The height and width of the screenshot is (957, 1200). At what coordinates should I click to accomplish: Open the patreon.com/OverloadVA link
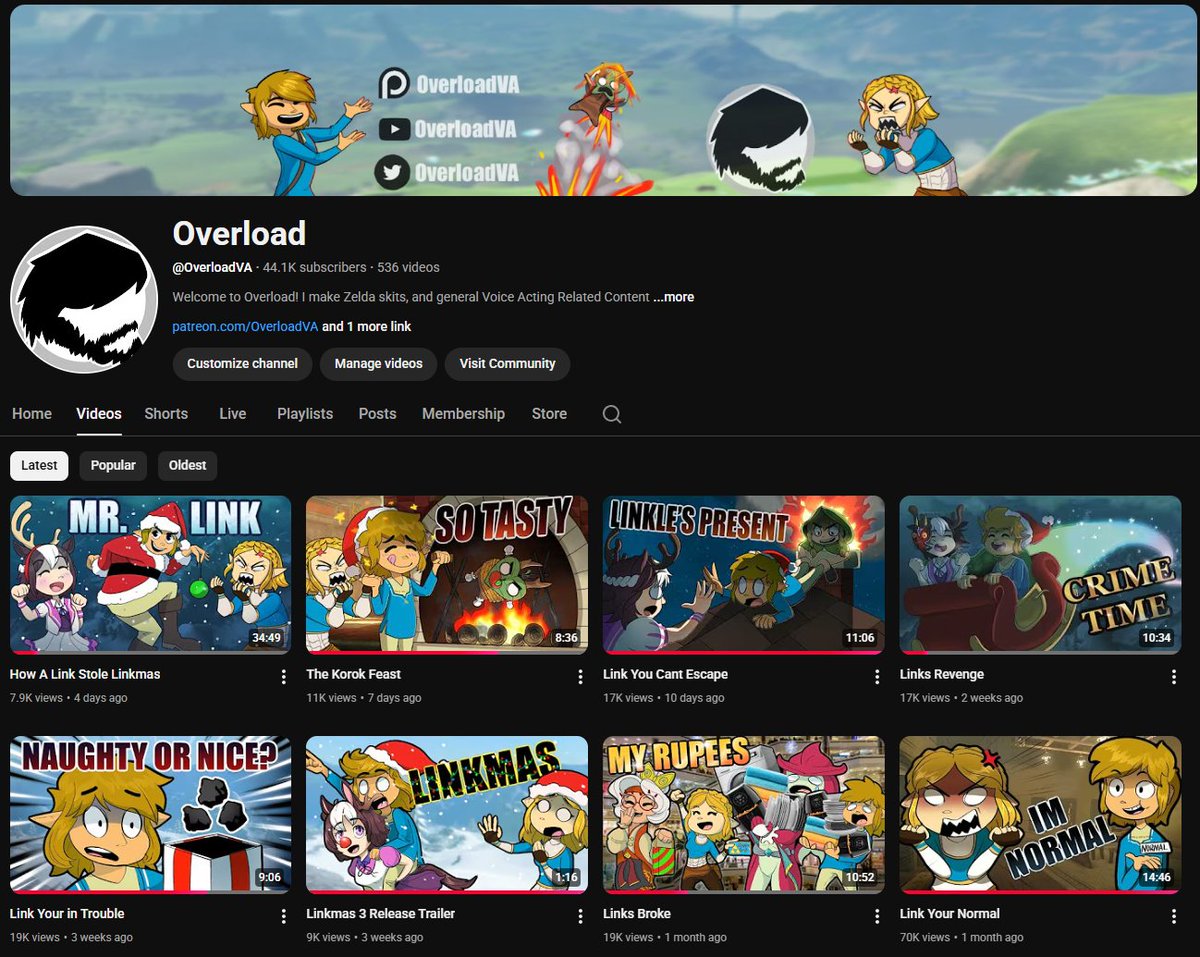point(245,327)
